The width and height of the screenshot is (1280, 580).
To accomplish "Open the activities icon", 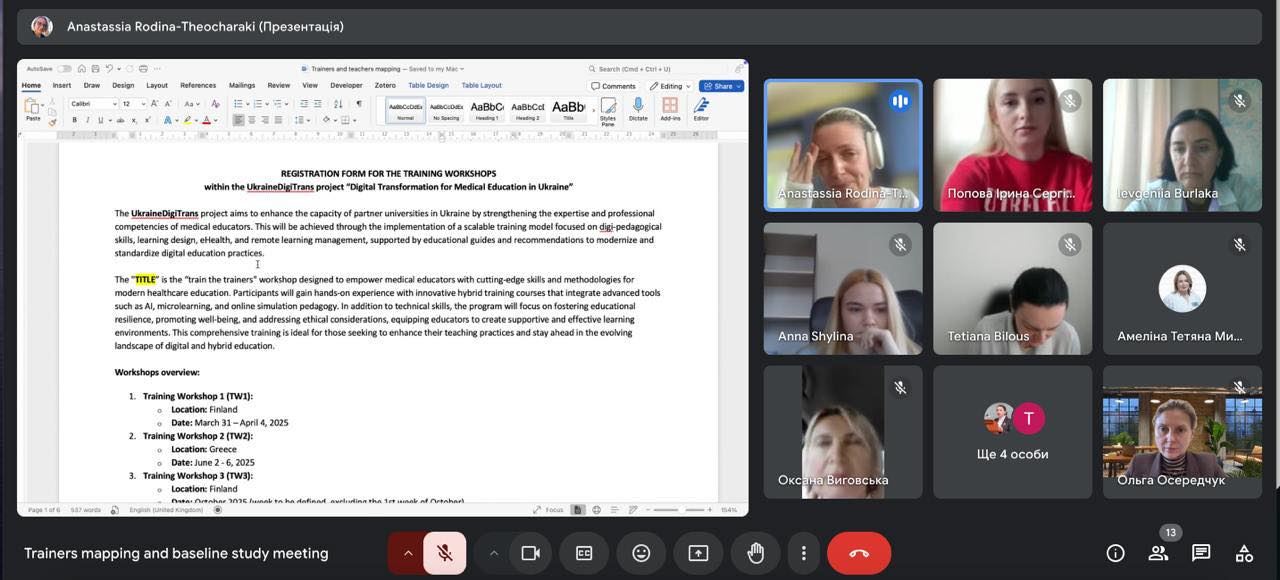I will 1244,553.
